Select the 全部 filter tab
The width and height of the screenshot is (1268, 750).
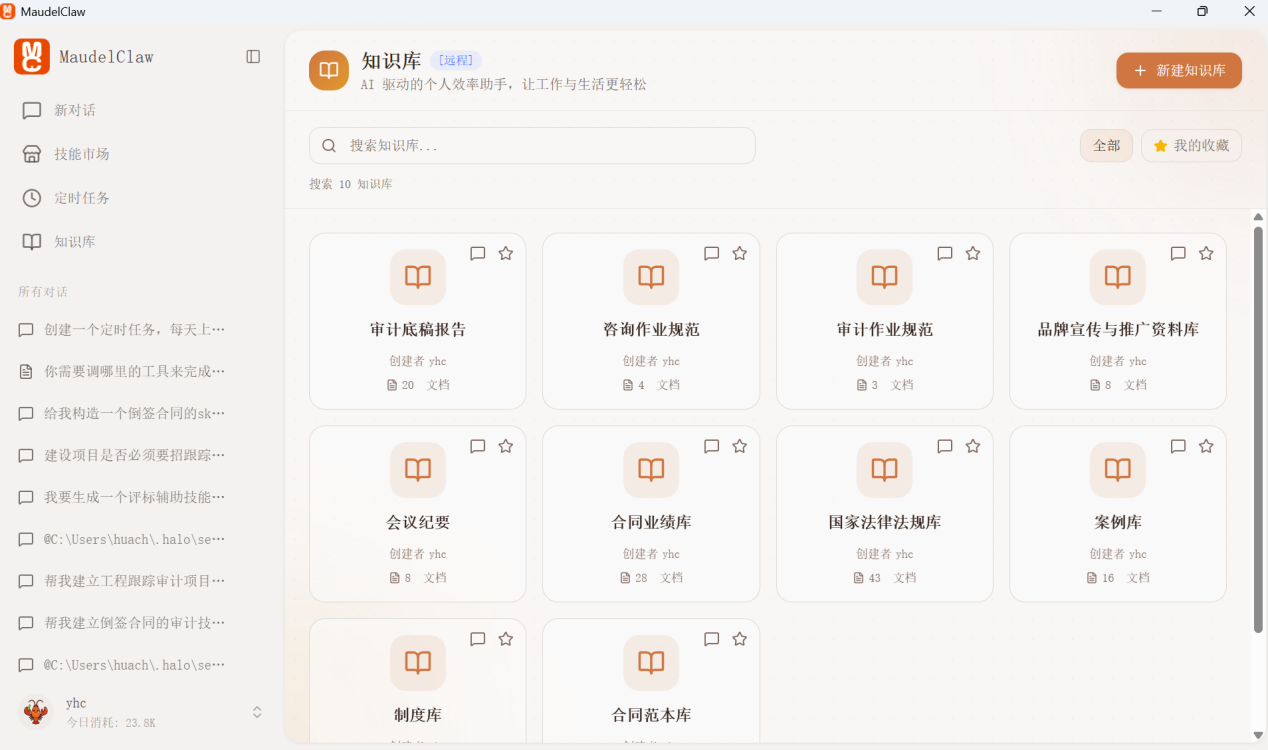(1106, 146)
